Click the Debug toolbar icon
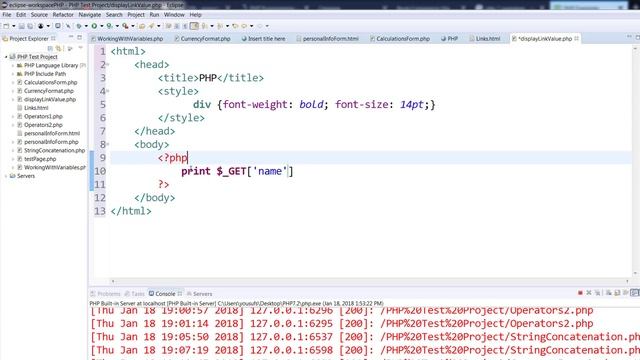Image resolution: width=640 pixels, height=360 pixels. pos(79,26)
